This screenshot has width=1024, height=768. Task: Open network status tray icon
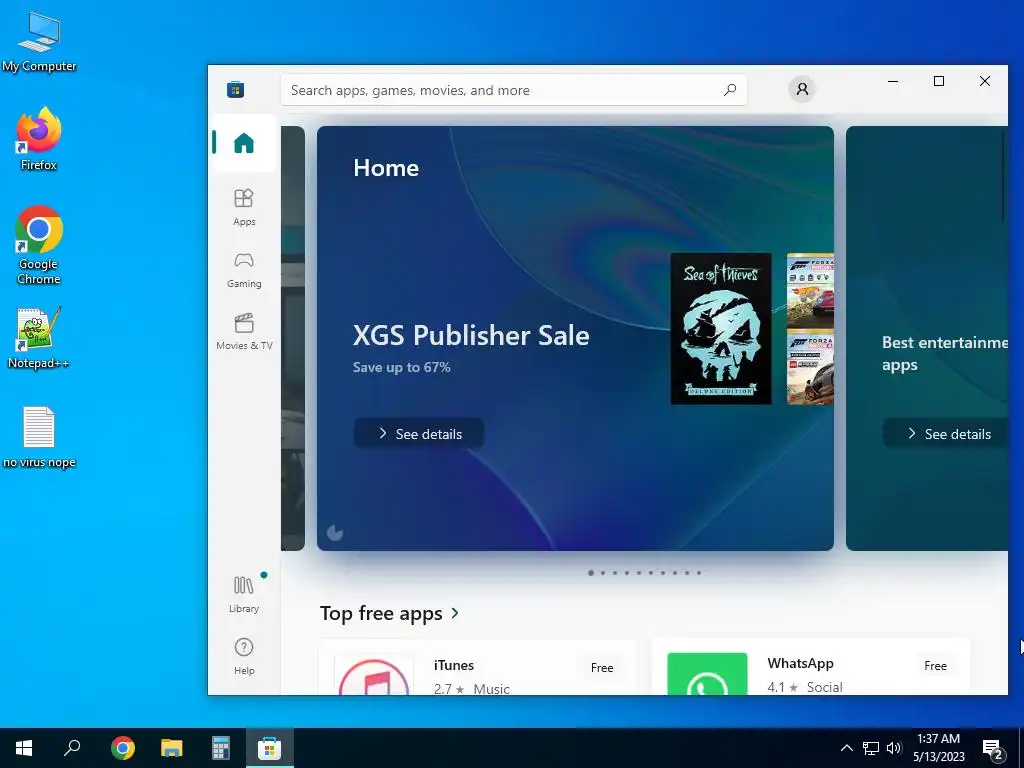[871, 748]
